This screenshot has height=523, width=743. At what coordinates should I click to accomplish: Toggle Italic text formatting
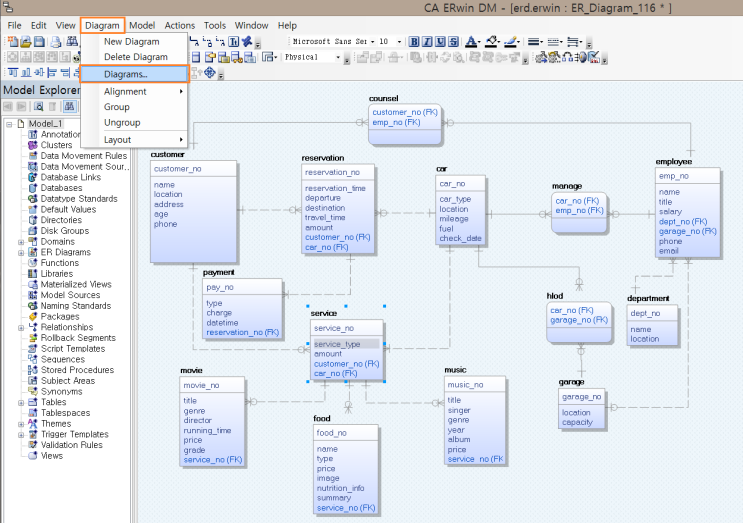pyautogui.click(x=427, y=42)
